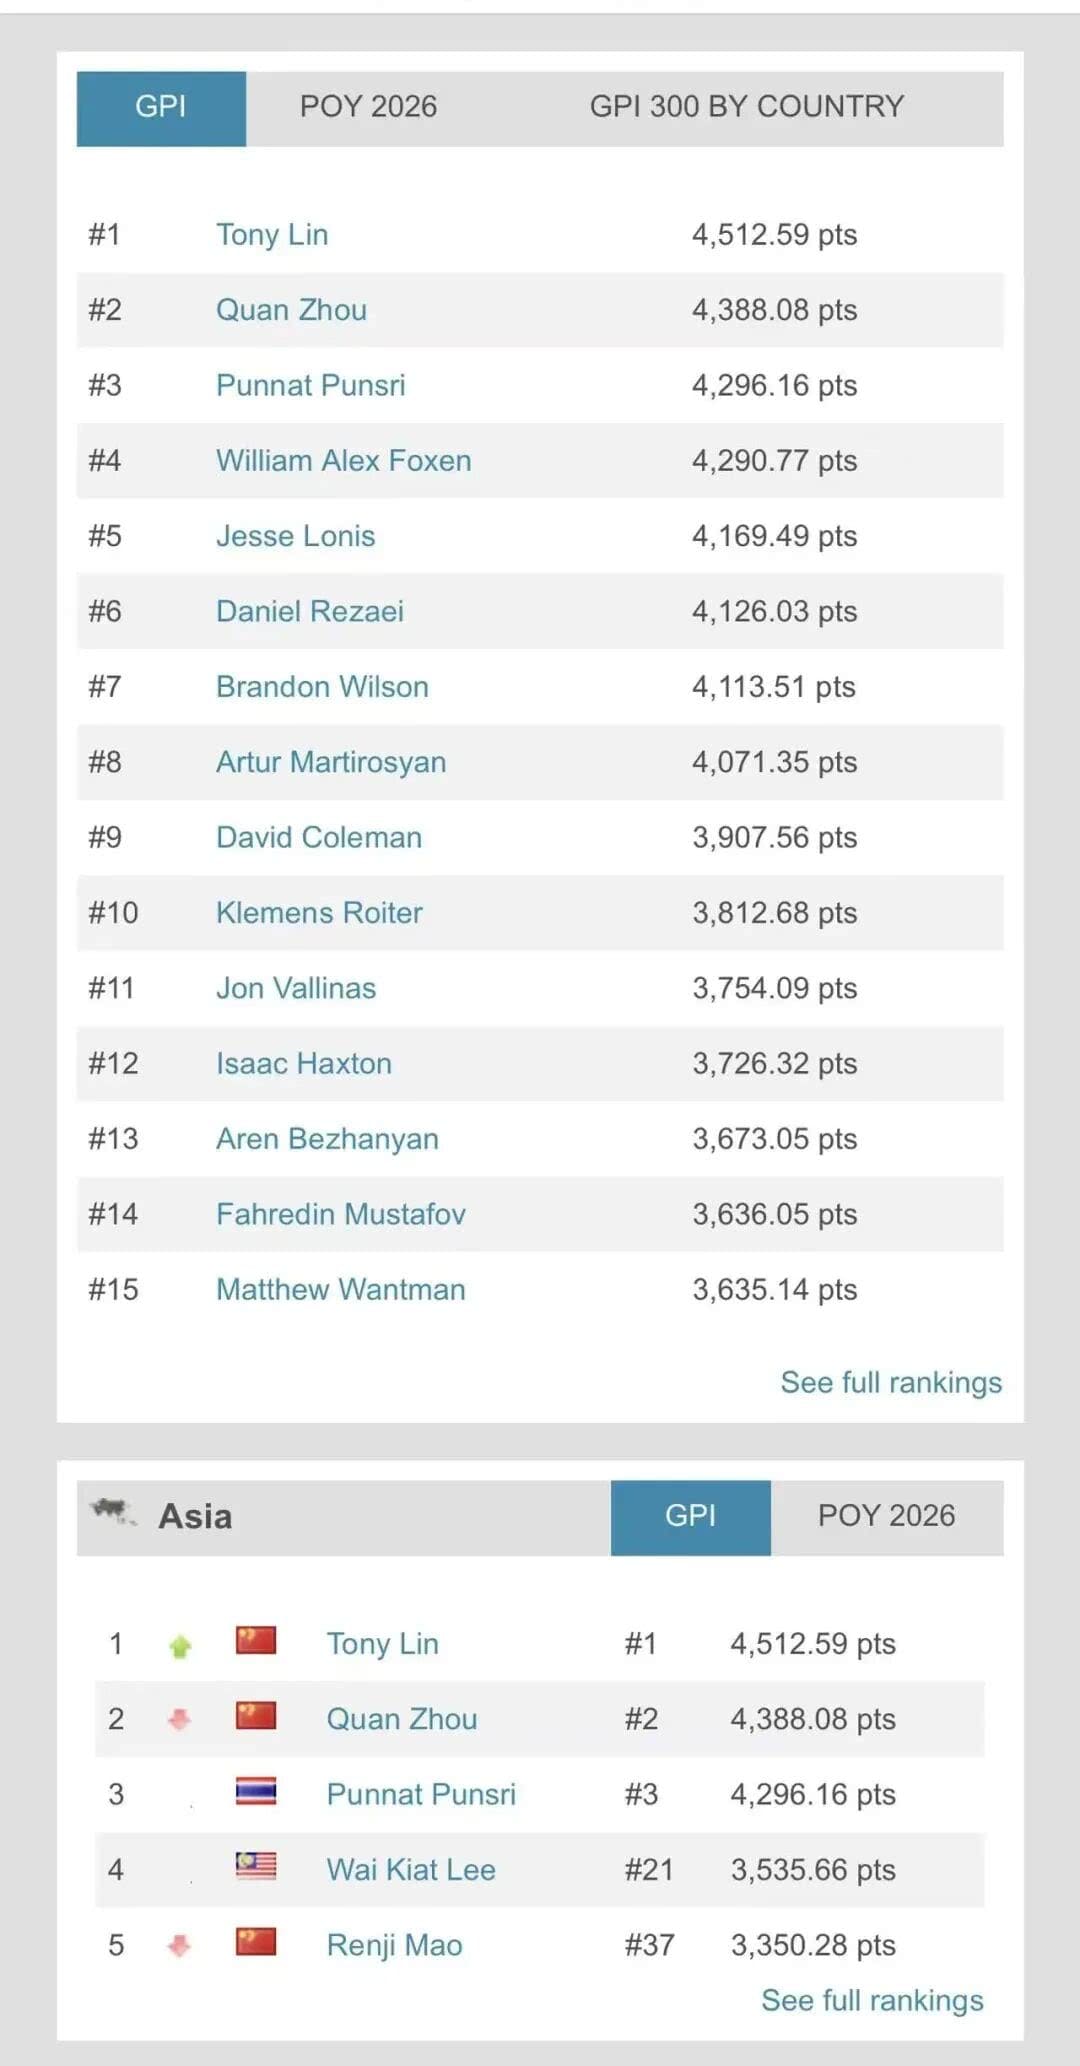Select the GPI tab in Asia panel
Screen dimensions: 1080x2066
pyautogui.click(x=690, y=1516)
